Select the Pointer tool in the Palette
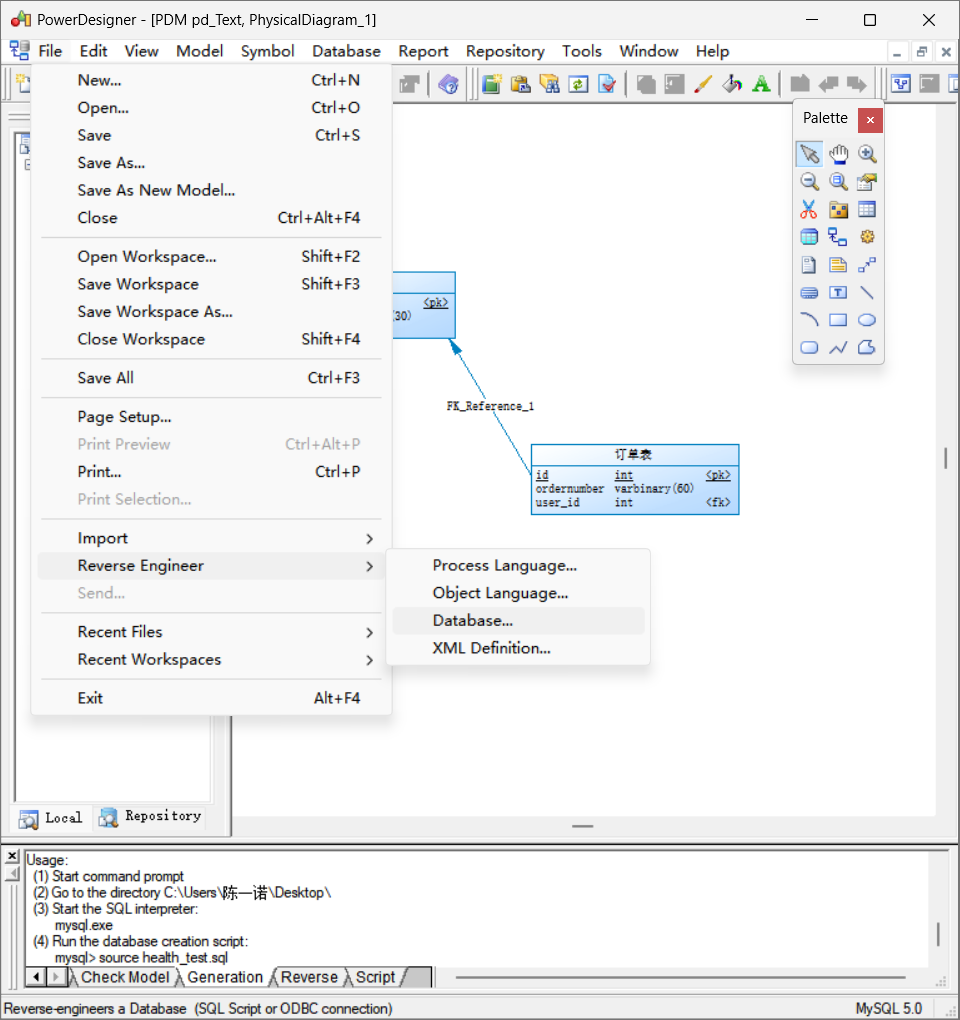The width and height of the screenshot is (960, 1020). [809, 154]
